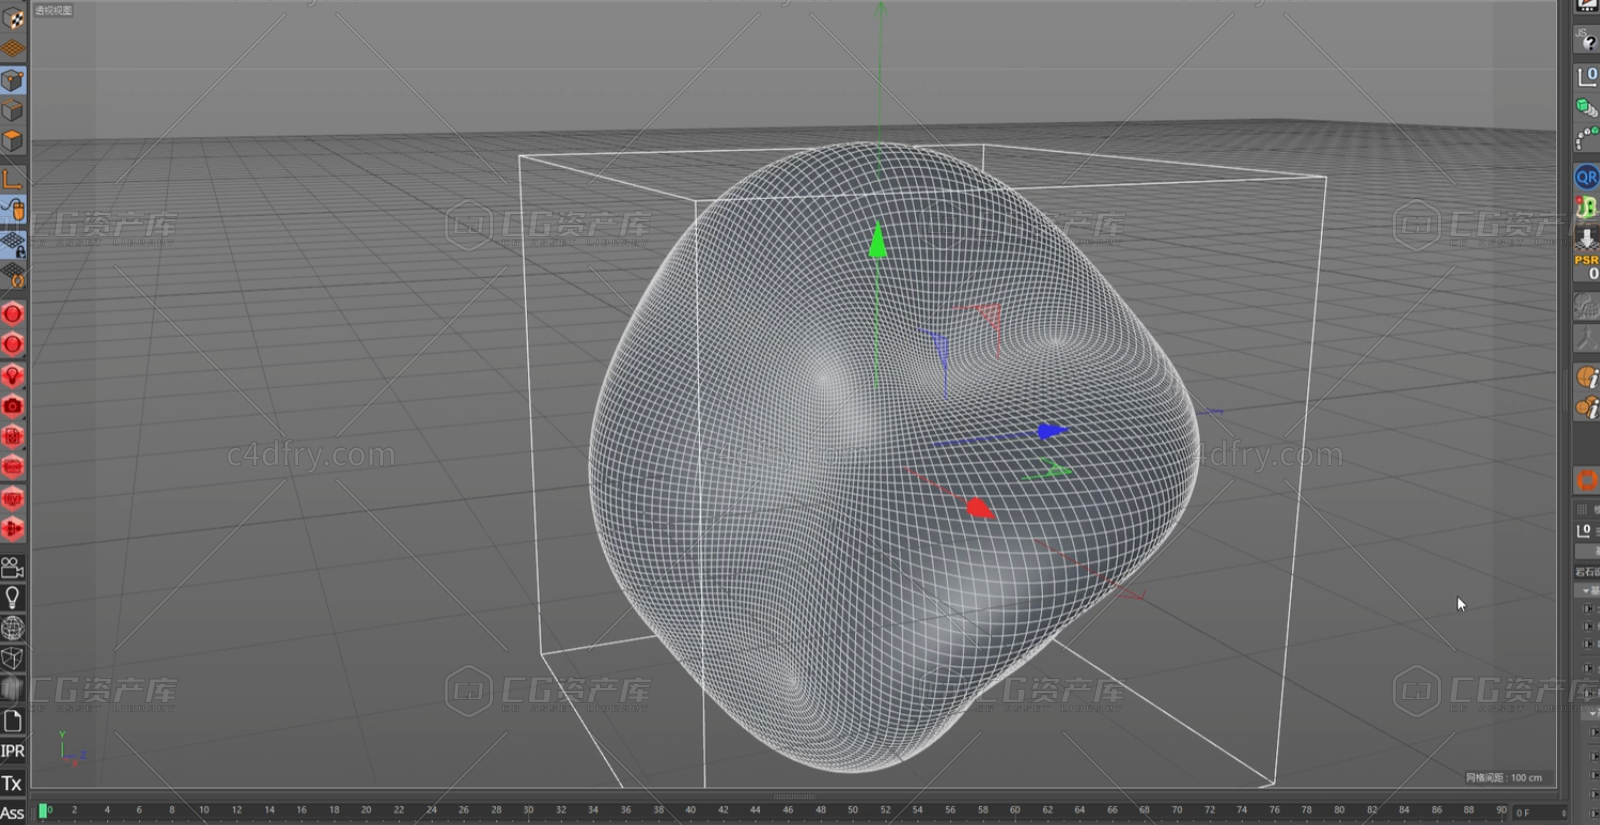Screen dimensions: 1600x825
Task: Click the 0 F current frame field
Action: (1538, 813)
